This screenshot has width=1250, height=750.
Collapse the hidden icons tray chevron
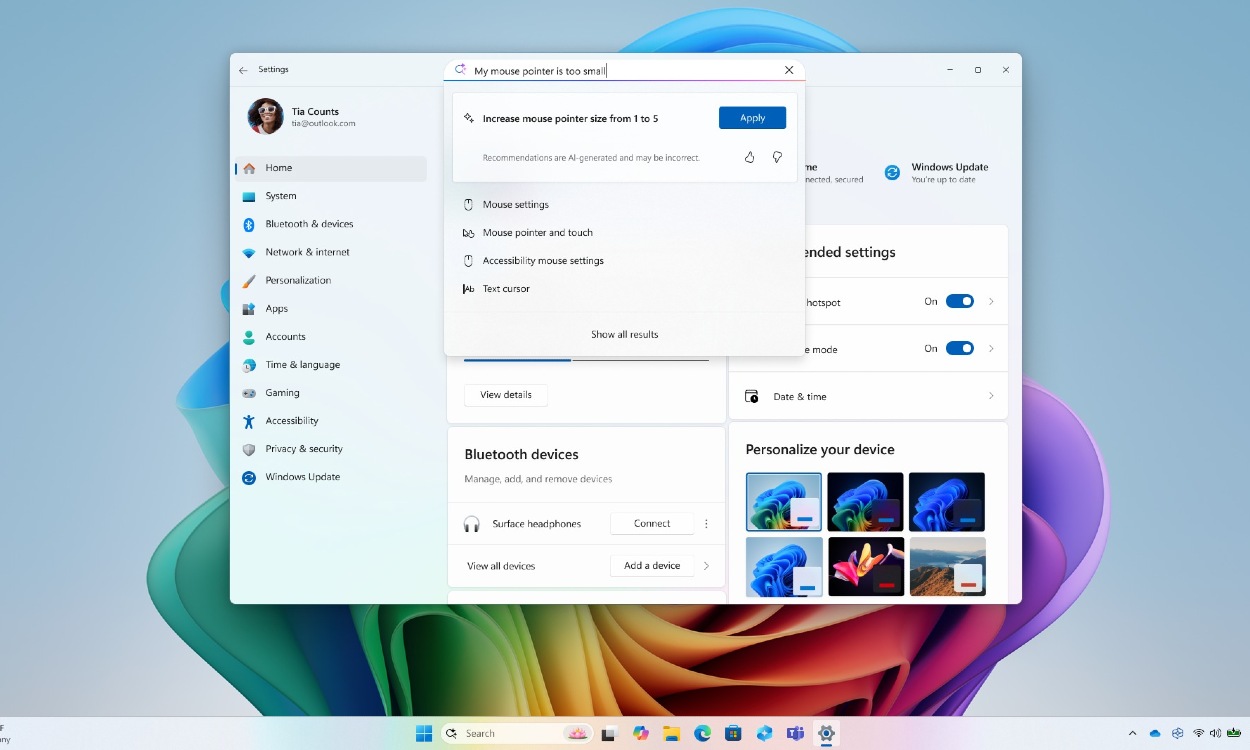click(x=1131, y=732)
